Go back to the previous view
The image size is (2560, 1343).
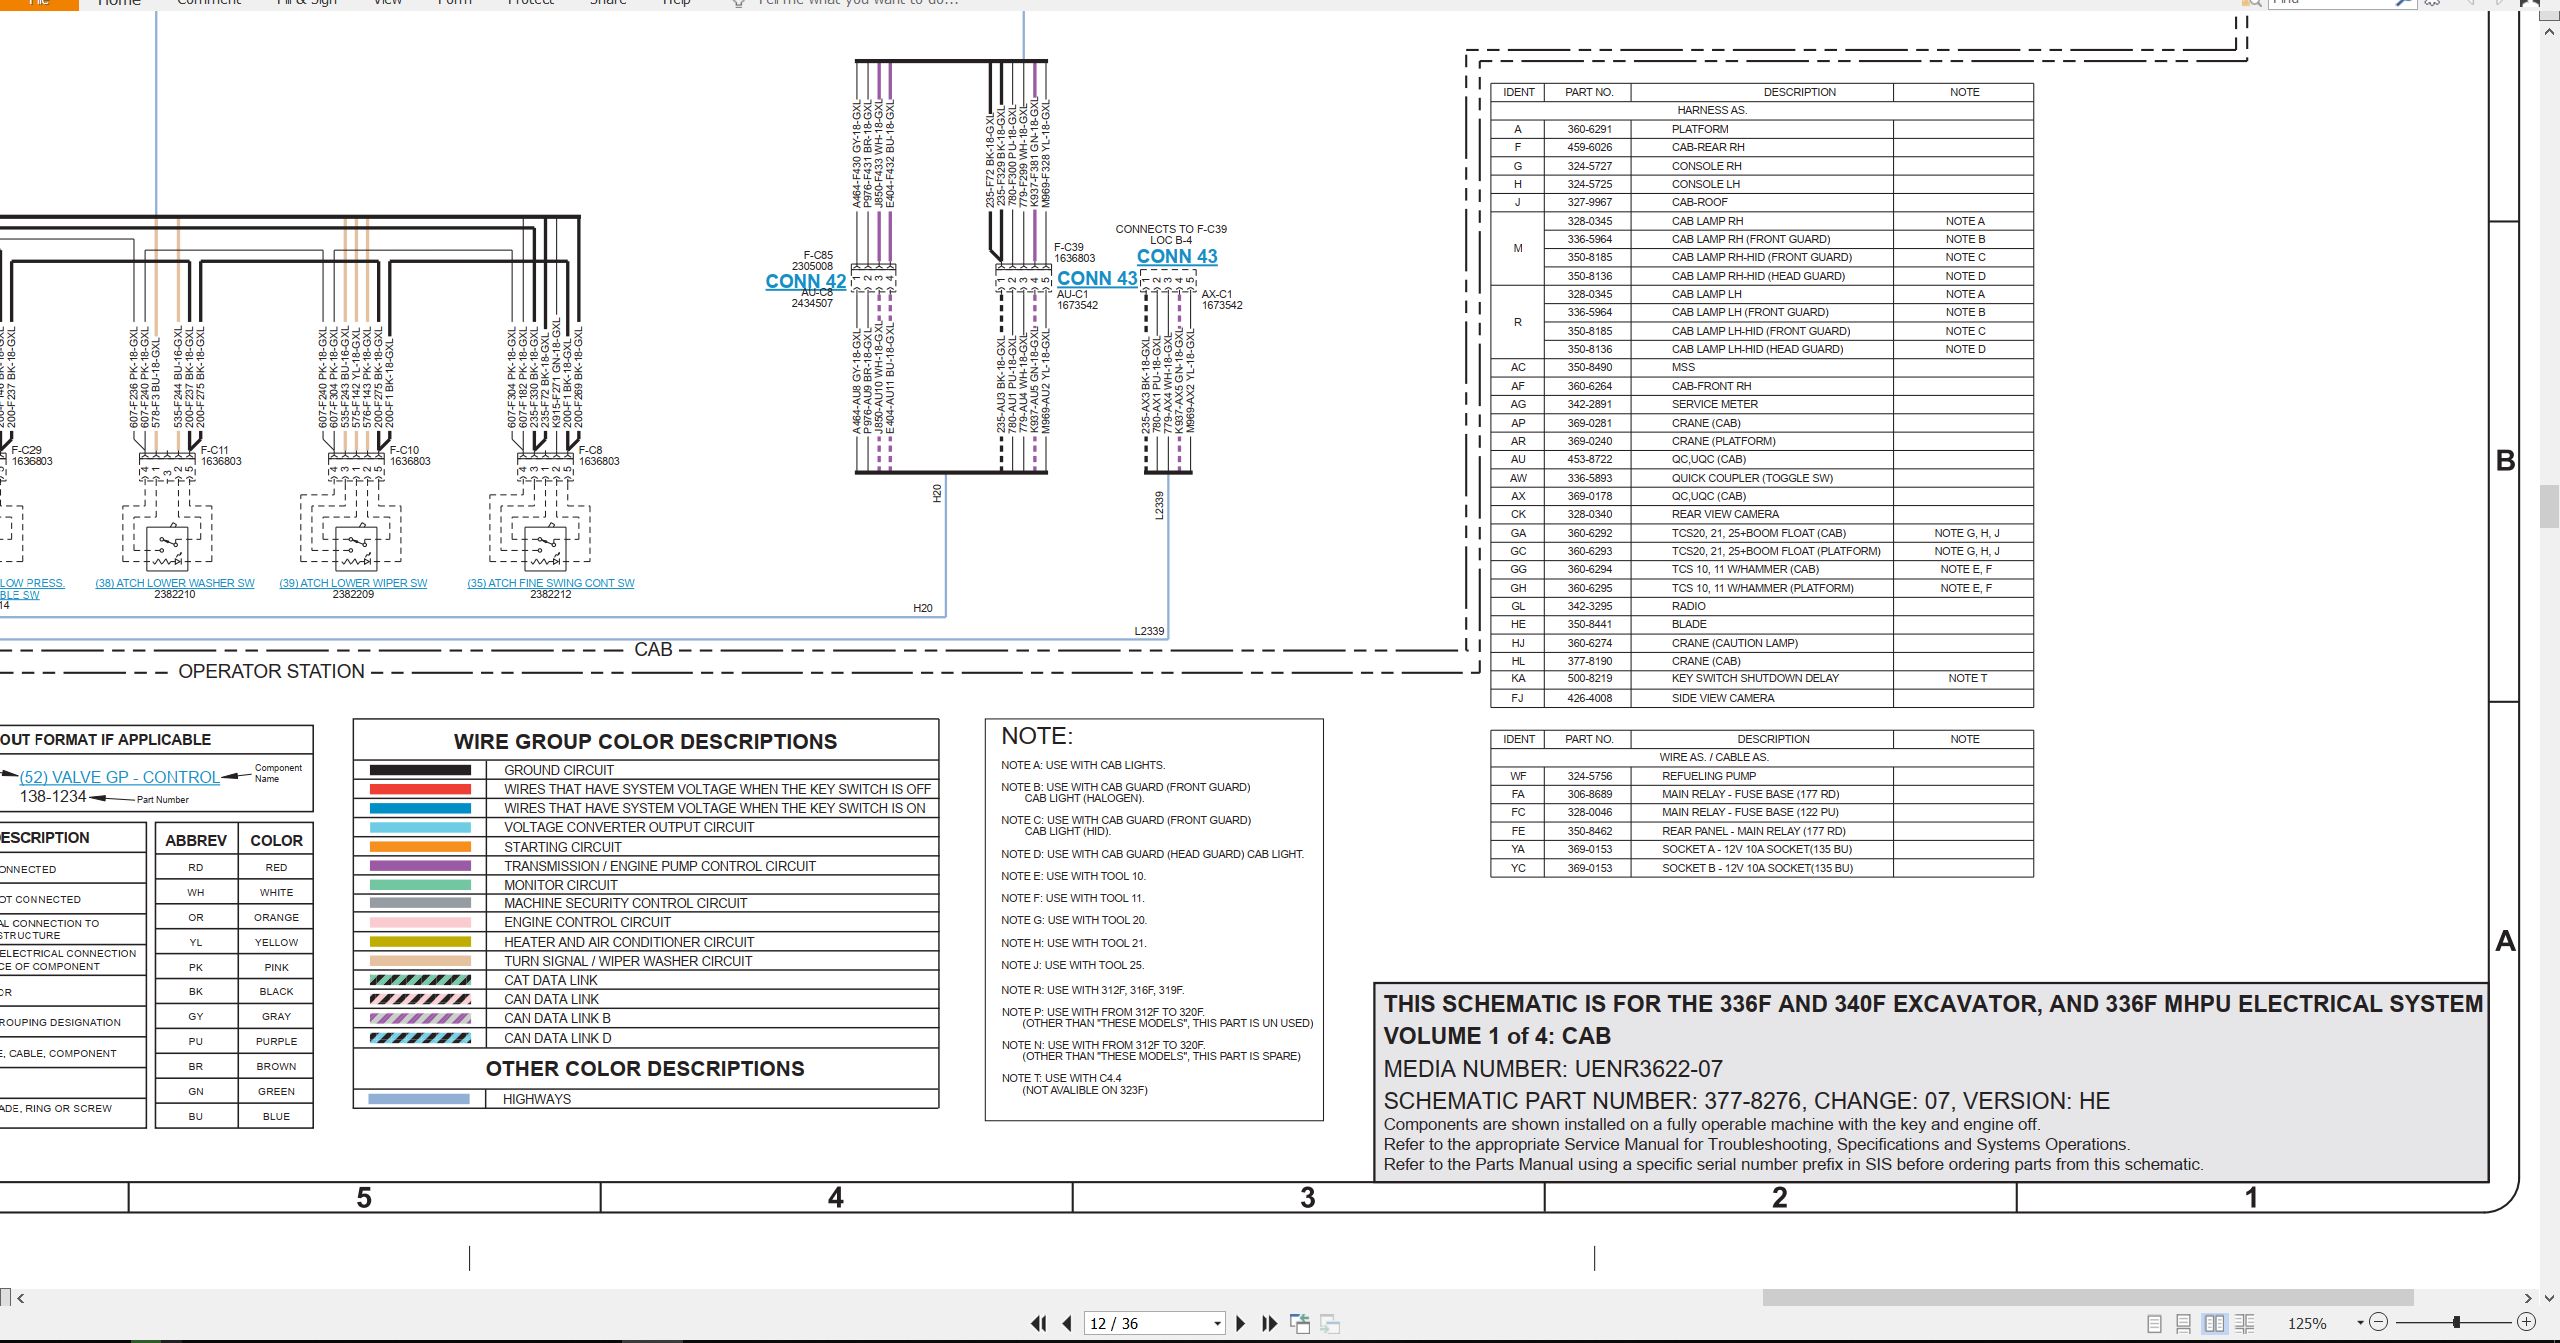1300,1323
